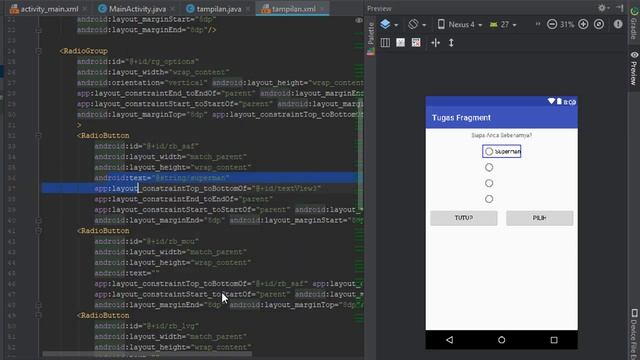Viewport: 640px width, 360px height.
Task: Open the orientation dropdown arrow
Action: tap(424, 25)
